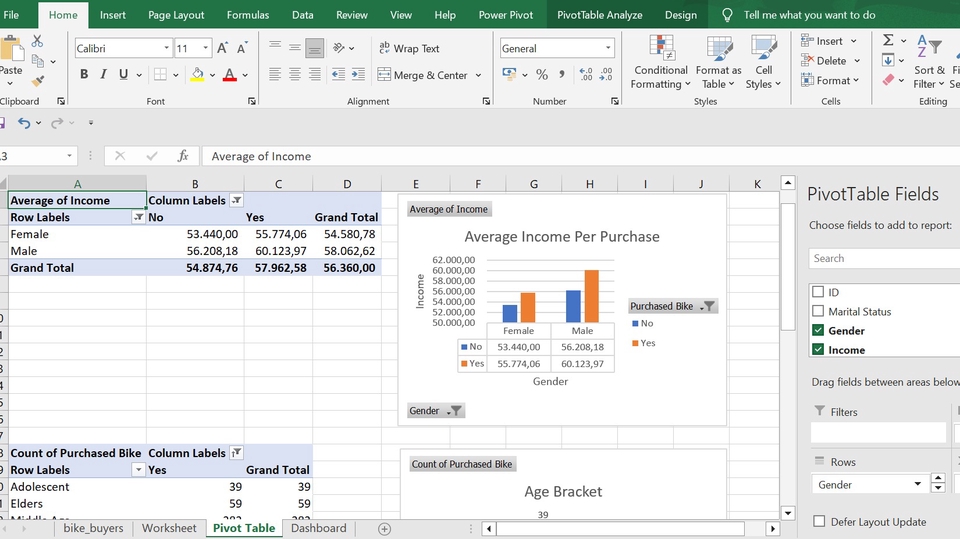Open the Insert ribbon tab
960x539 pixels.
[113, 15]
